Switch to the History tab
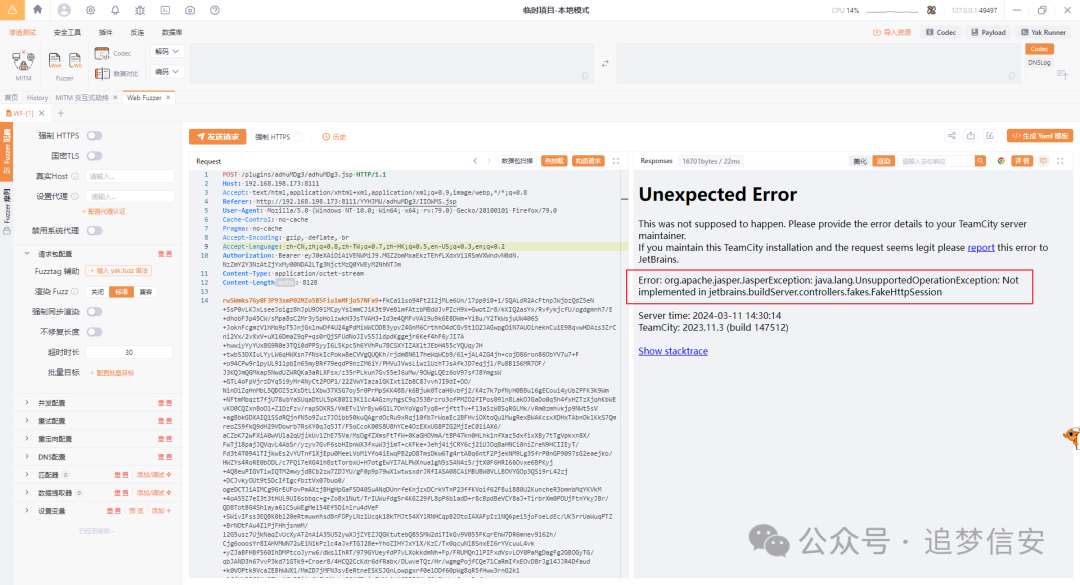This screenshot has height=585, width=1080. 37,98
